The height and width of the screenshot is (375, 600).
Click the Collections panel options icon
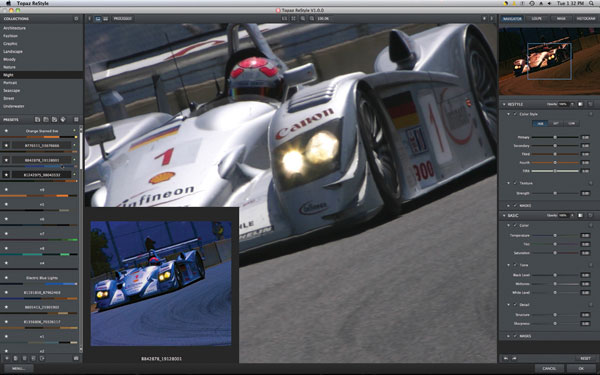76,18
